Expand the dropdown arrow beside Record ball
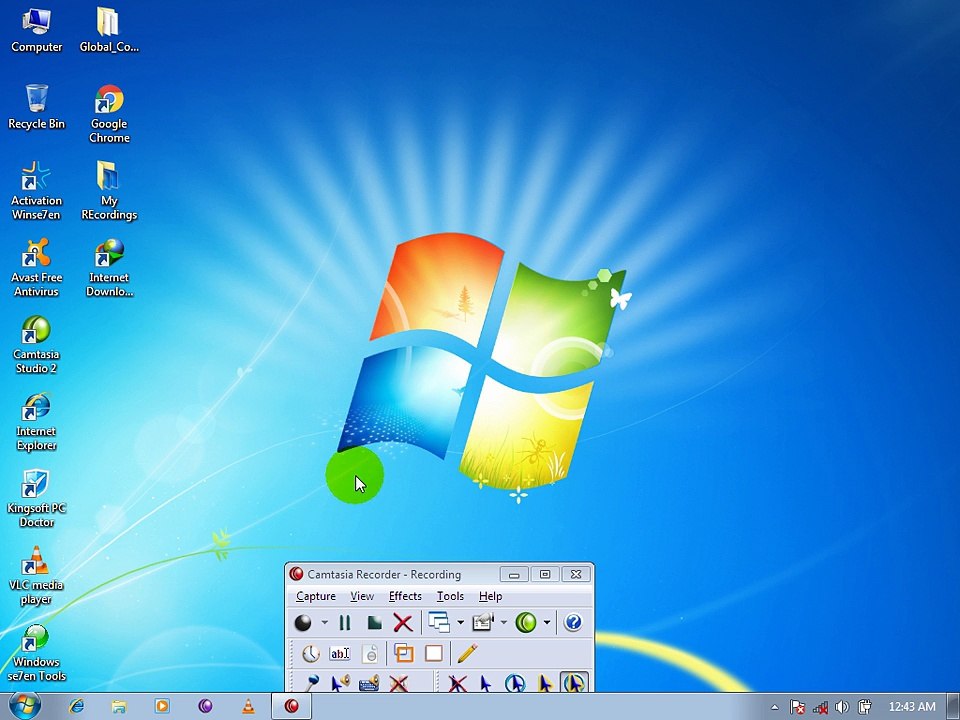This screenshot has height=720, width=960. click(324, 623)
